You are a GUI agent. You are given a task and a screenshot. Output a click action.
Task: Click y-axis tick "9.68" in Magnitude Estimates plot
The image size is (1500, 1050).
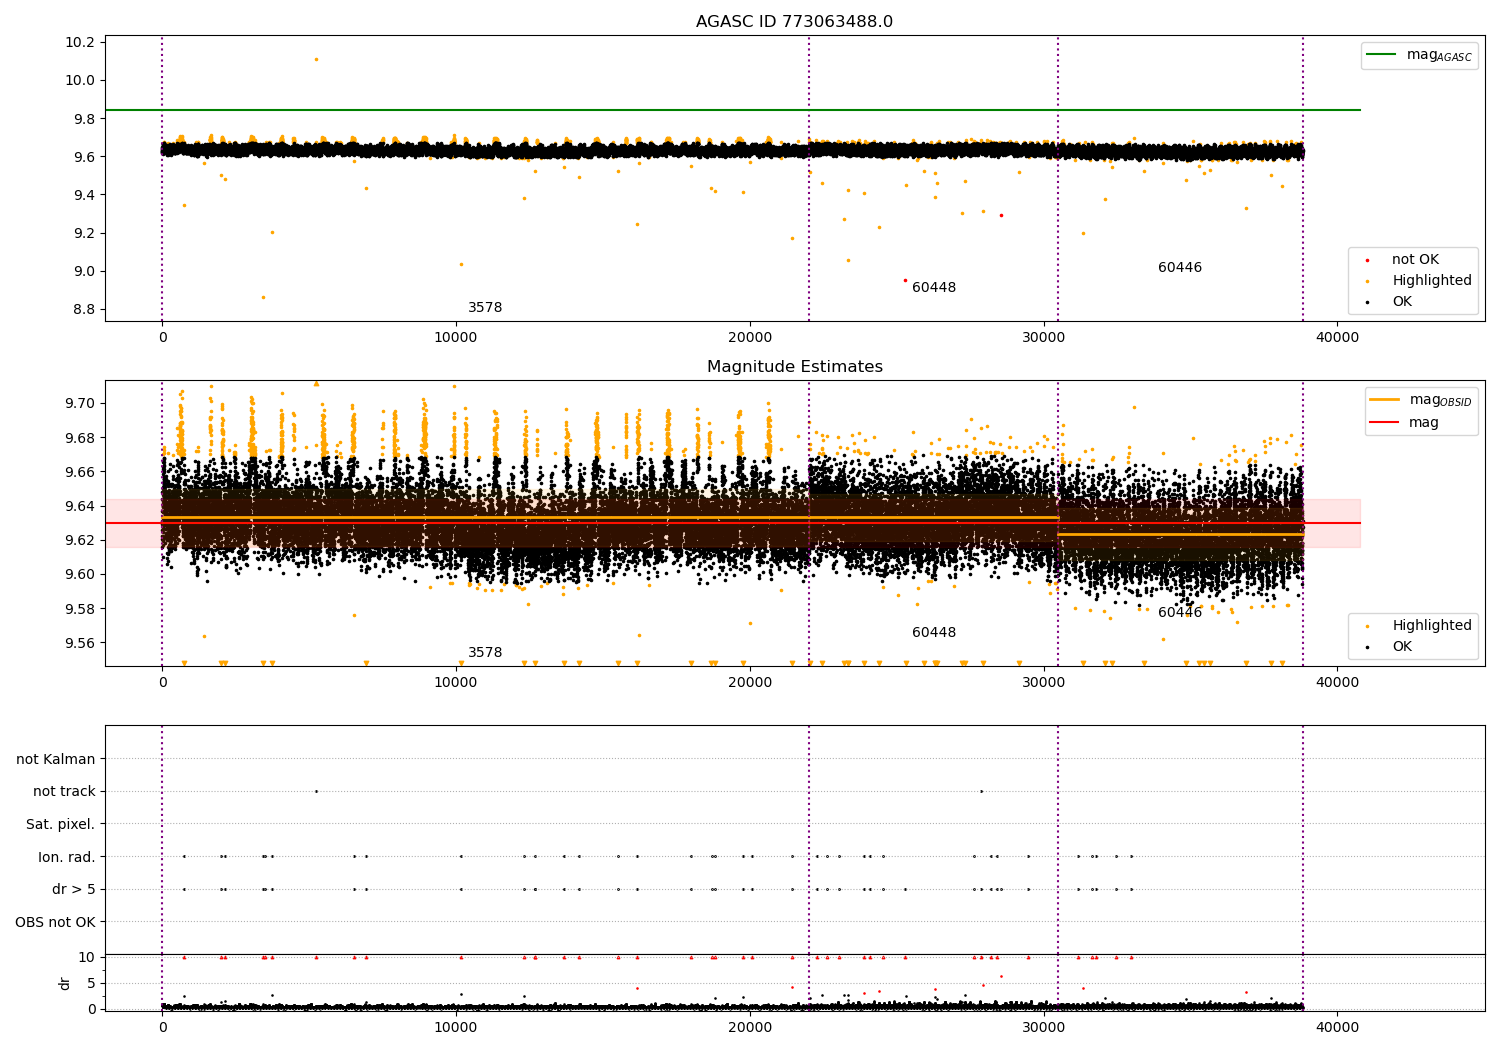tap(80, 438)
